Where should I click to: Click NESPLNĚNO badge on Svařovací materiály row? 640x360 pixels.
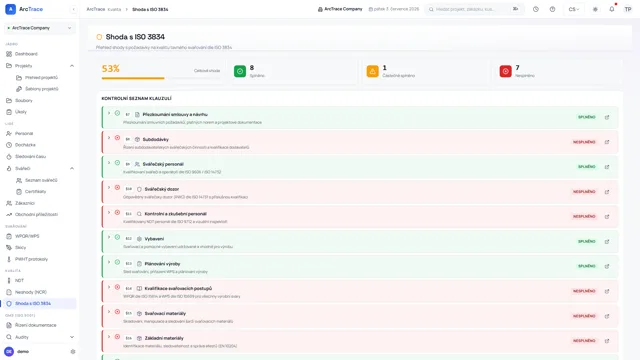pos(584,316)
